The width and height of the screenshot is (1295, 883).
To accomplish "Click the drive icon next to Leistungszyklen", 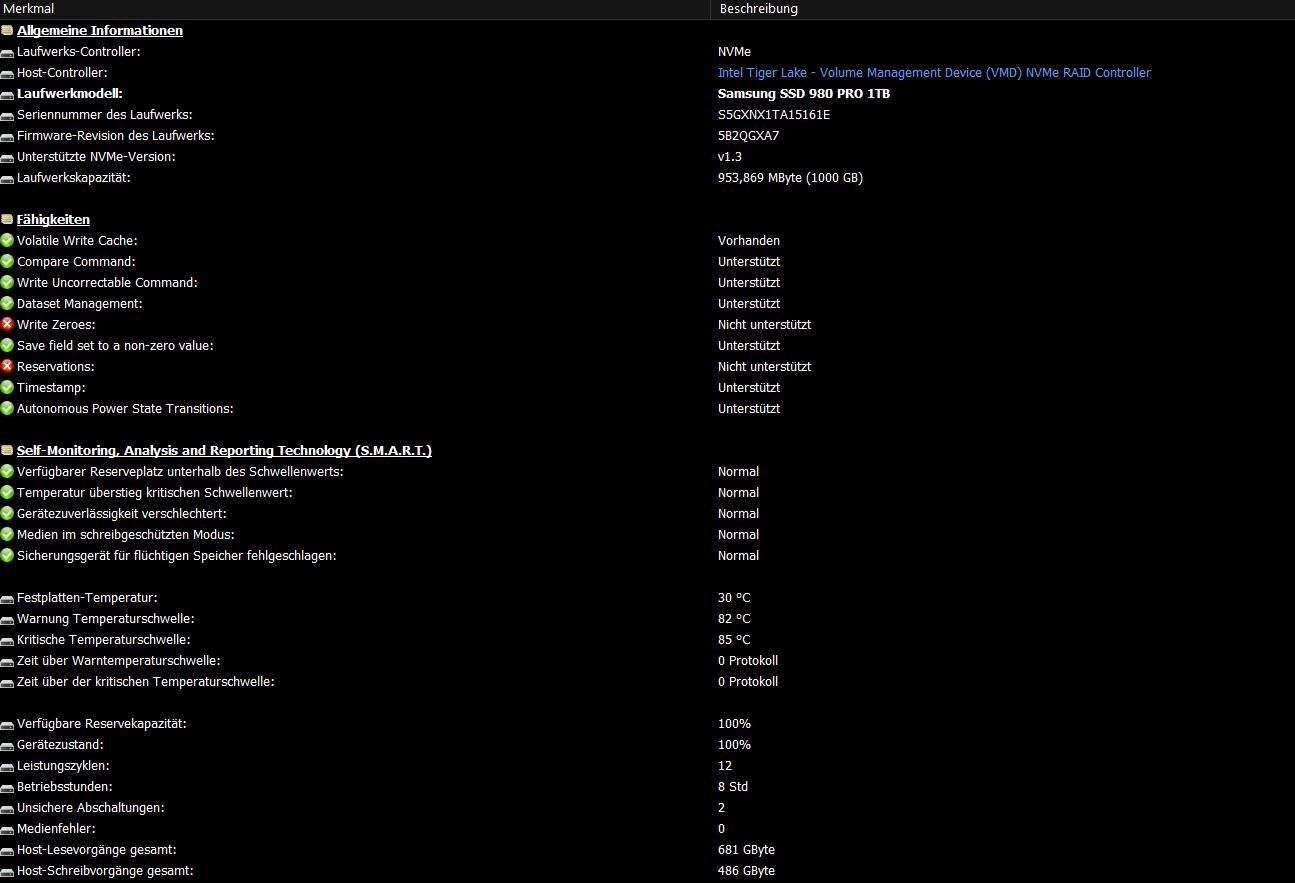I will point(7,766).
